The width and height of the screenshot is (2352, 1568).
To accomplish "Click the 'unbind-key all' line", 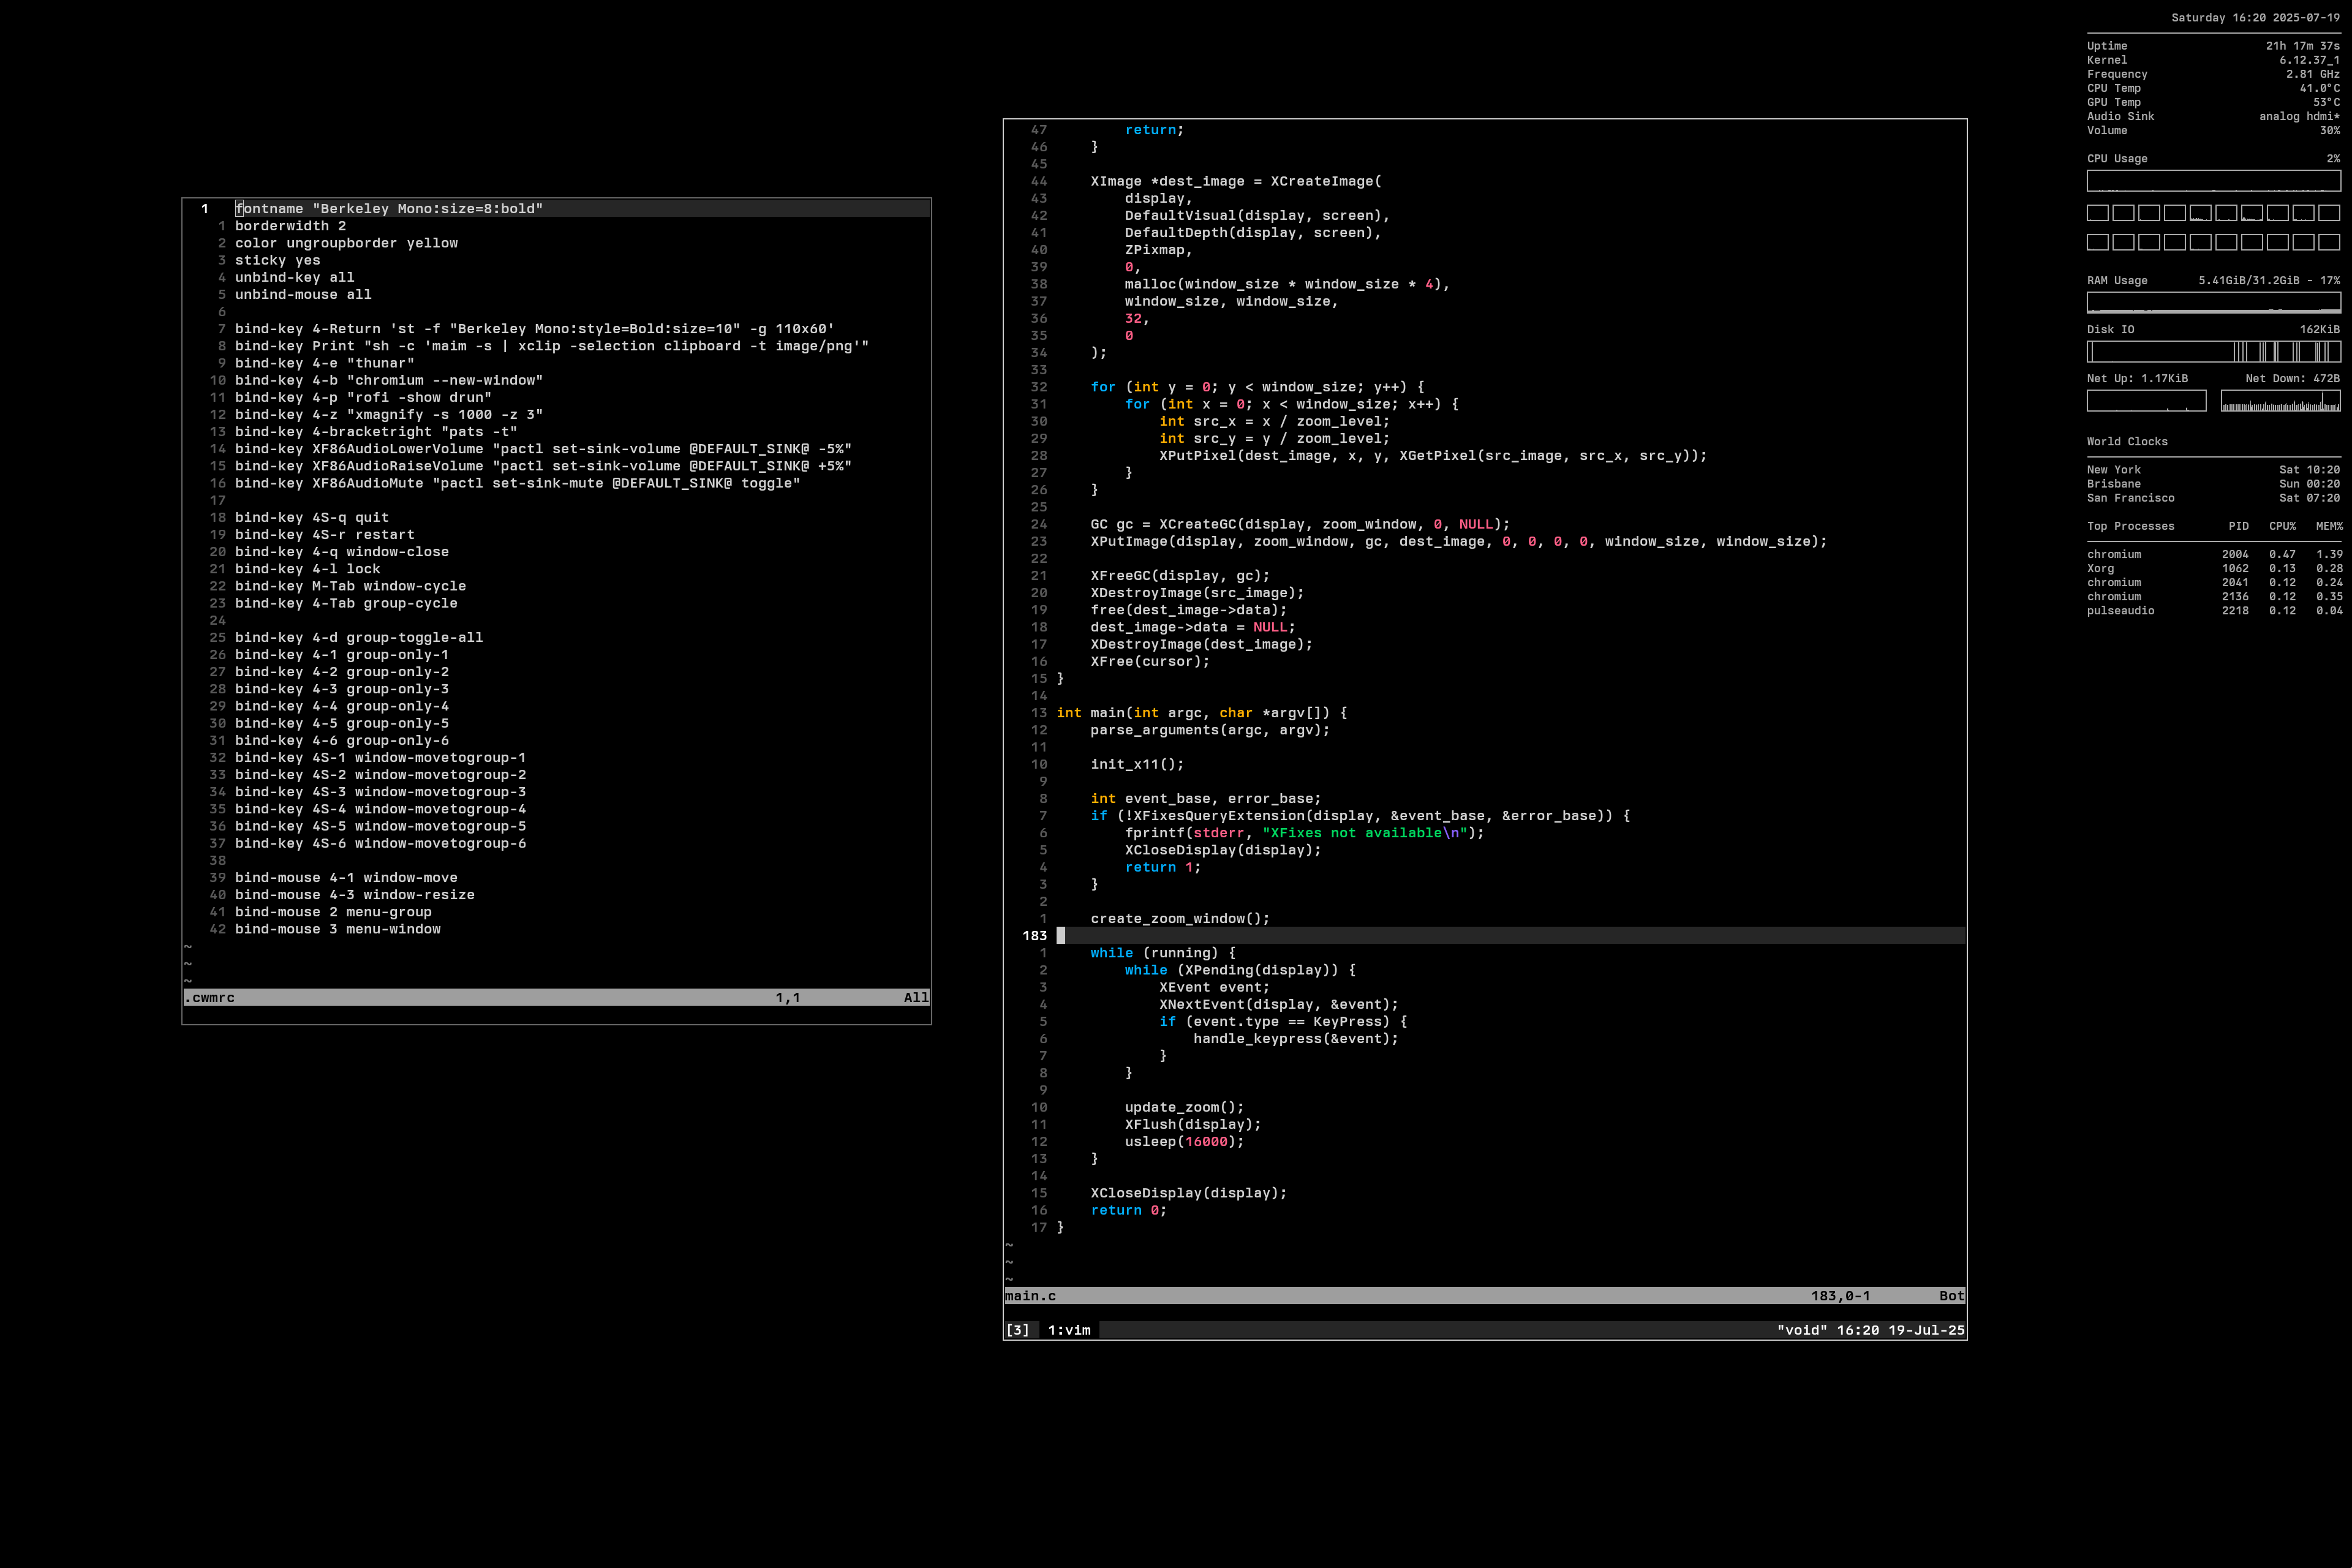I will click(294, 277).
